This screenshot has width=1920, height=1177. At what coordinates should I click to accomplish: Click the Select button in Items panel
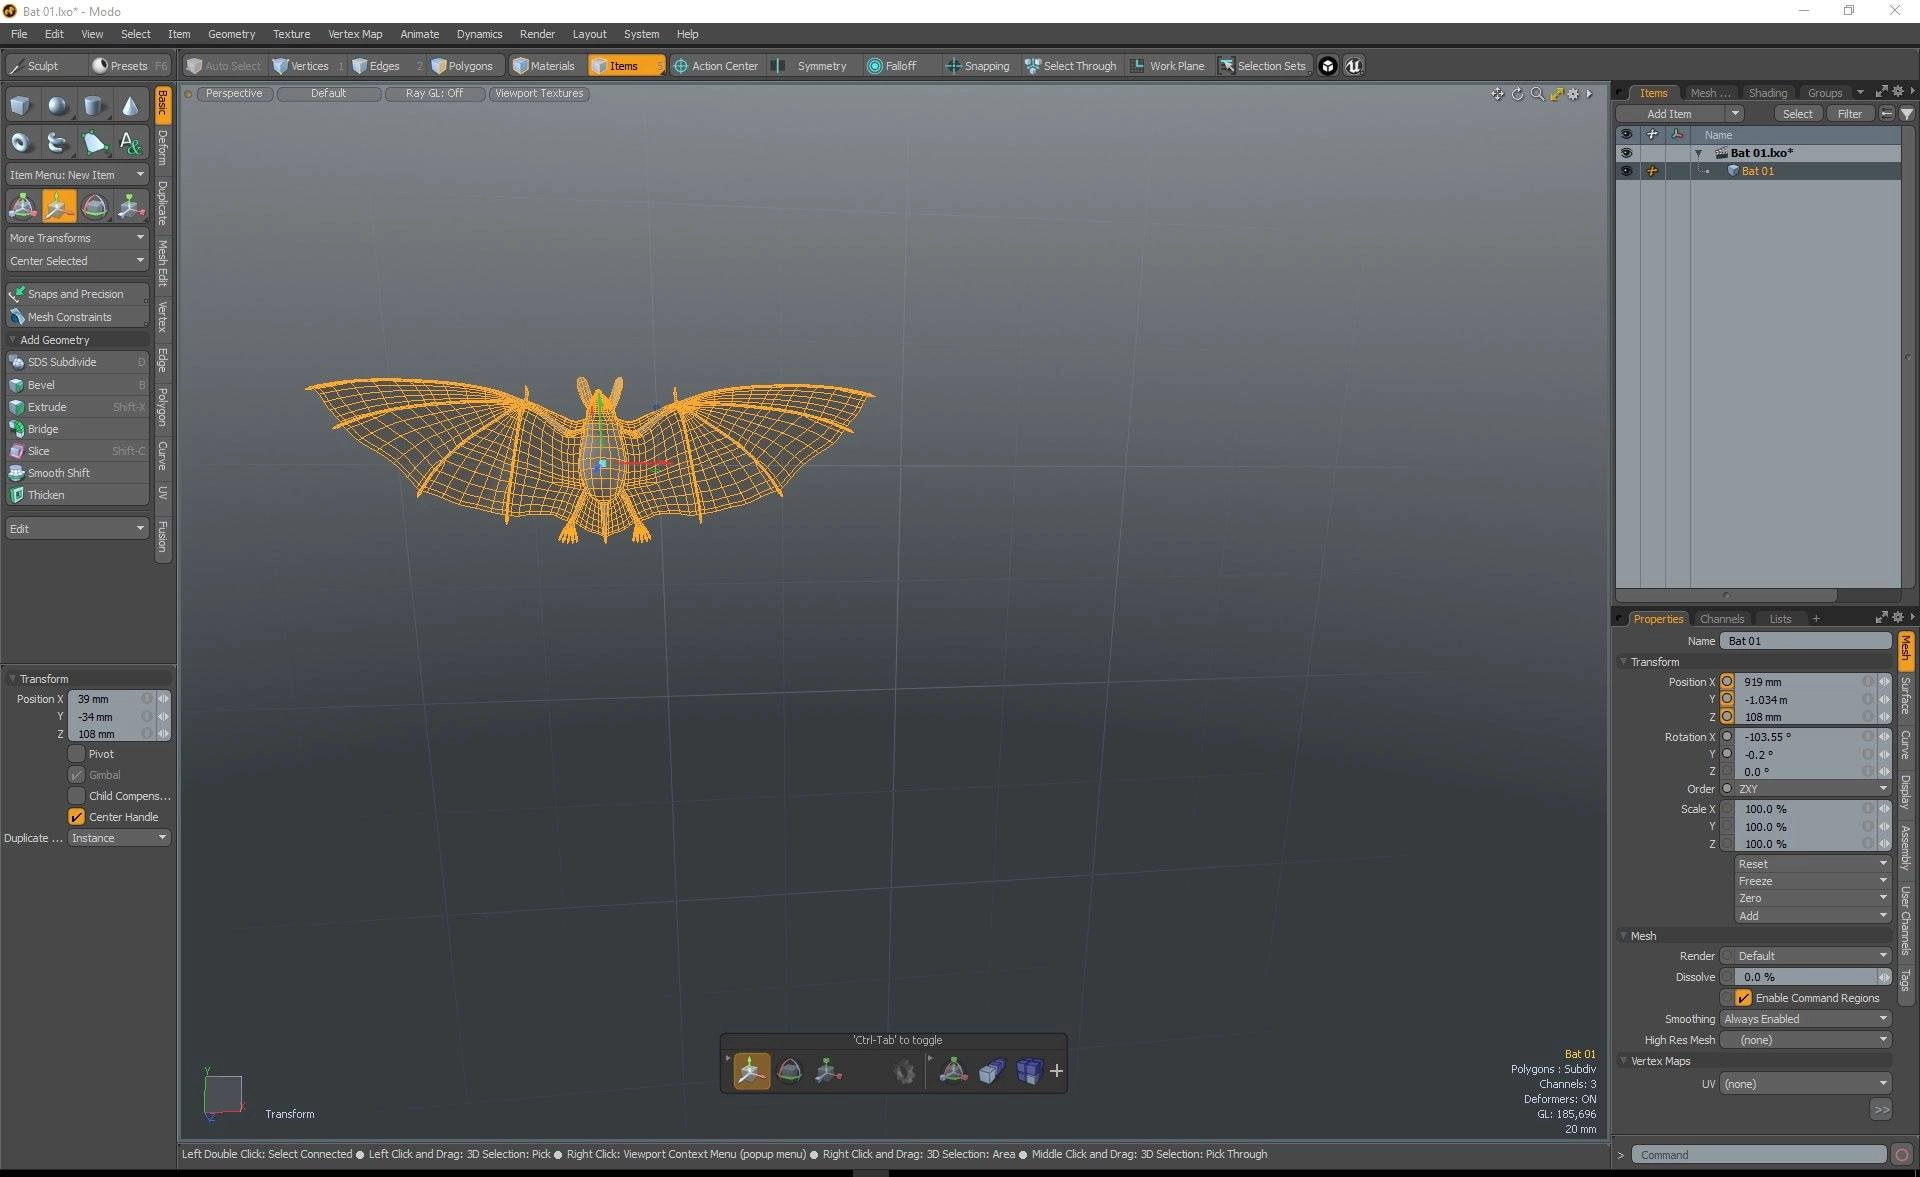[1797, 114]
